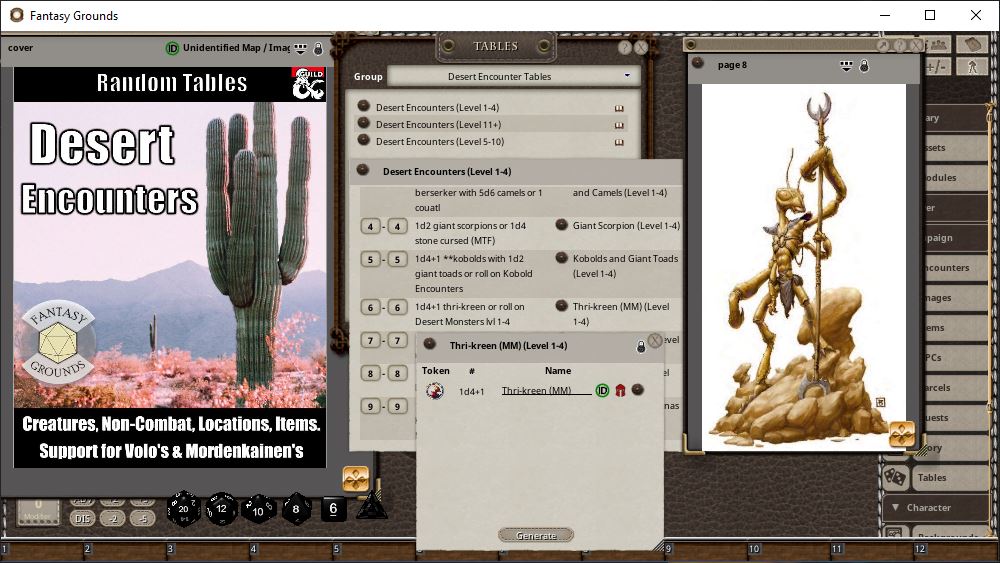
Task: Click the dice icon beside Tables
Action: pyautogui.click(x=895, y=478)
